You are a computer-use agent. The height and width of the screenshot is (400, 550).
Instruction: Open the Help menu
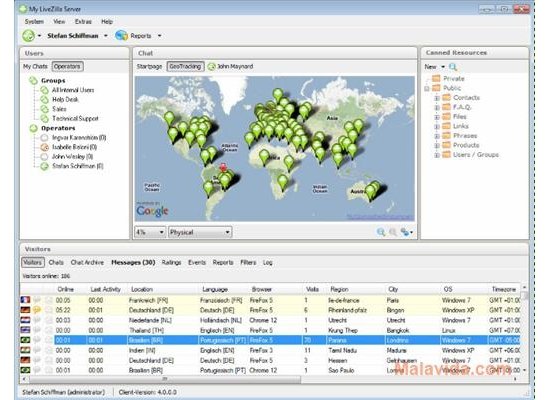point(107,22)
